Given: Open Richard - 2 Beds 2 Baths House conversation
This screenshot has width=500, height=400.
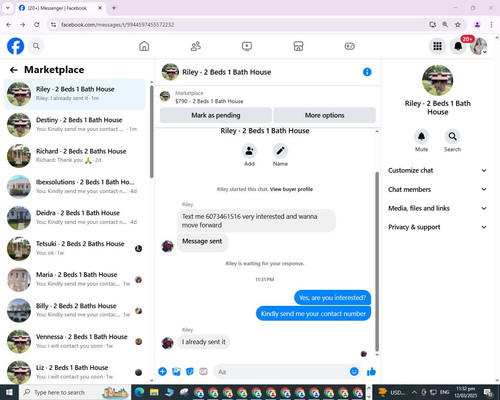Looking at the screenshot, I should coord(75,156).
